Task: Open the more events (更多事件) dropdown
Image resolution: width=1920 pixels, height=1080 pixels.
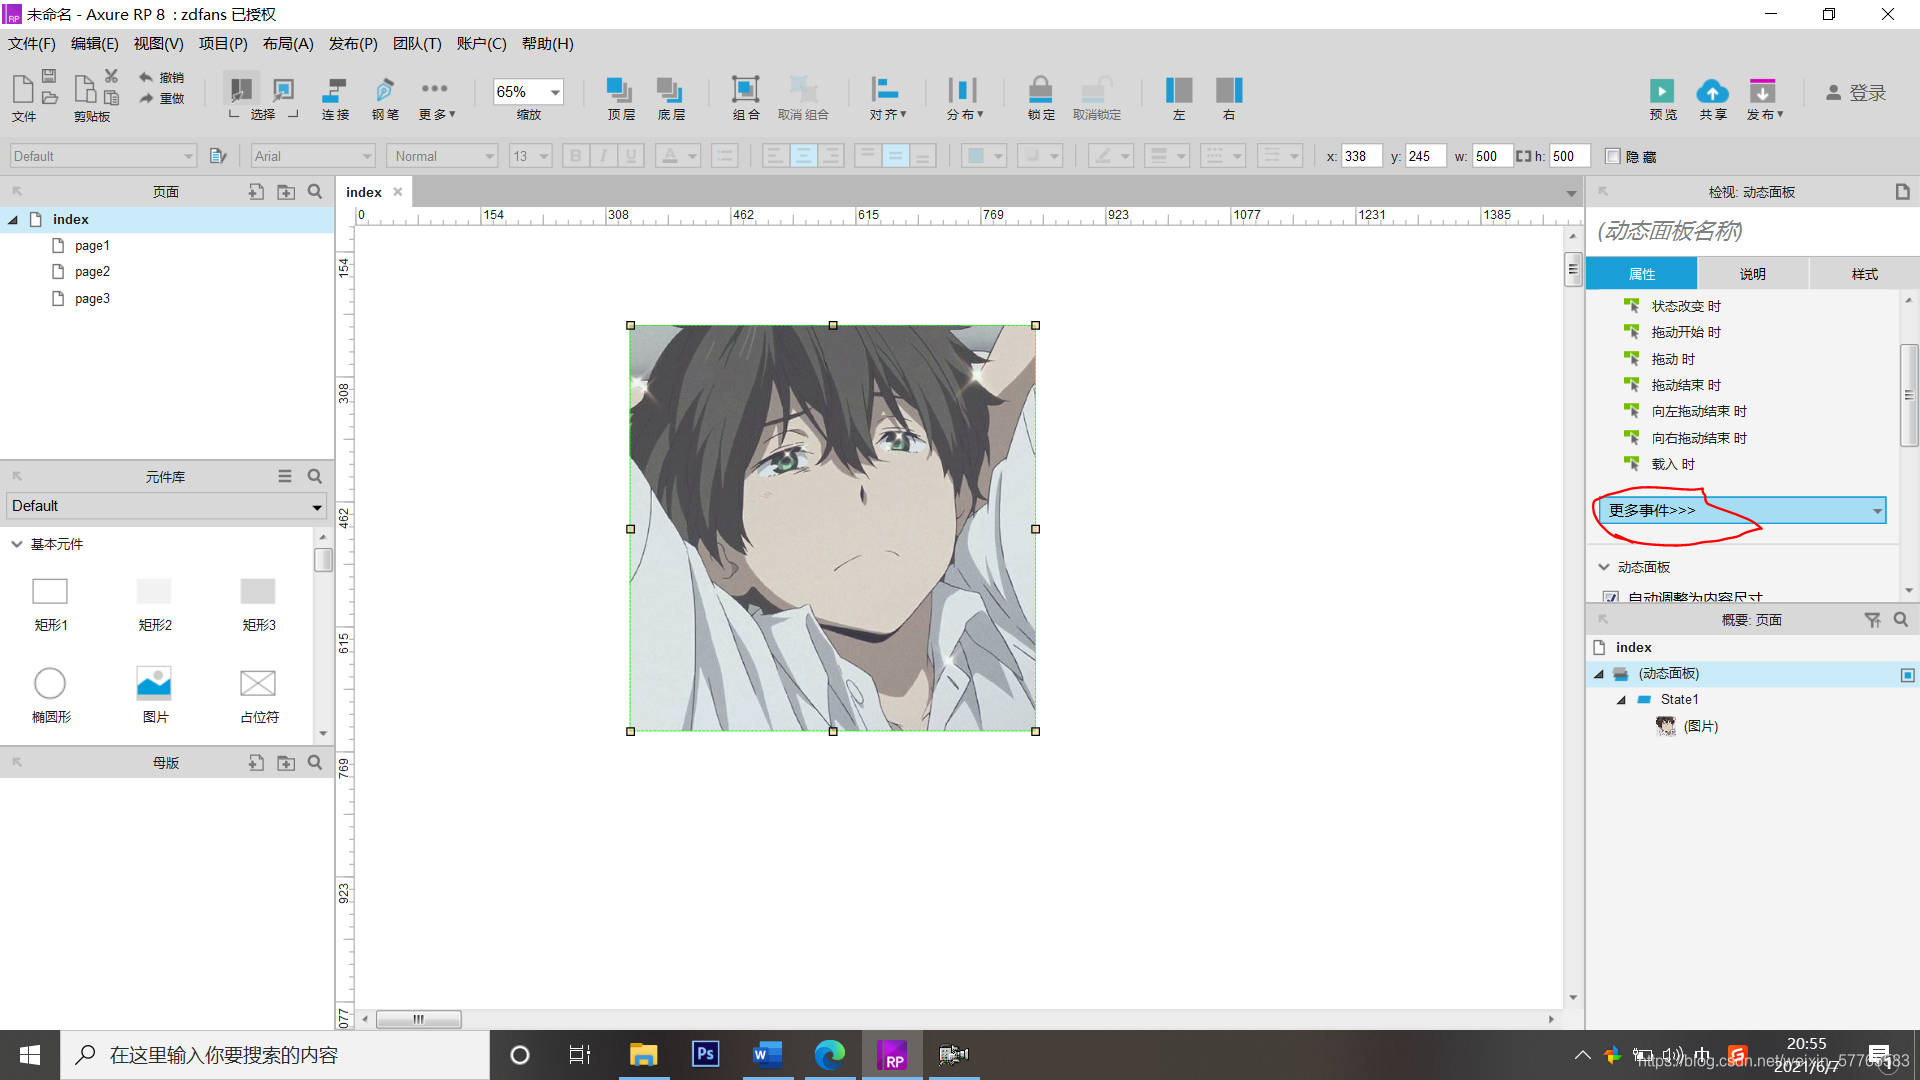Action: pyautogui.click(x=1742, y=511)
